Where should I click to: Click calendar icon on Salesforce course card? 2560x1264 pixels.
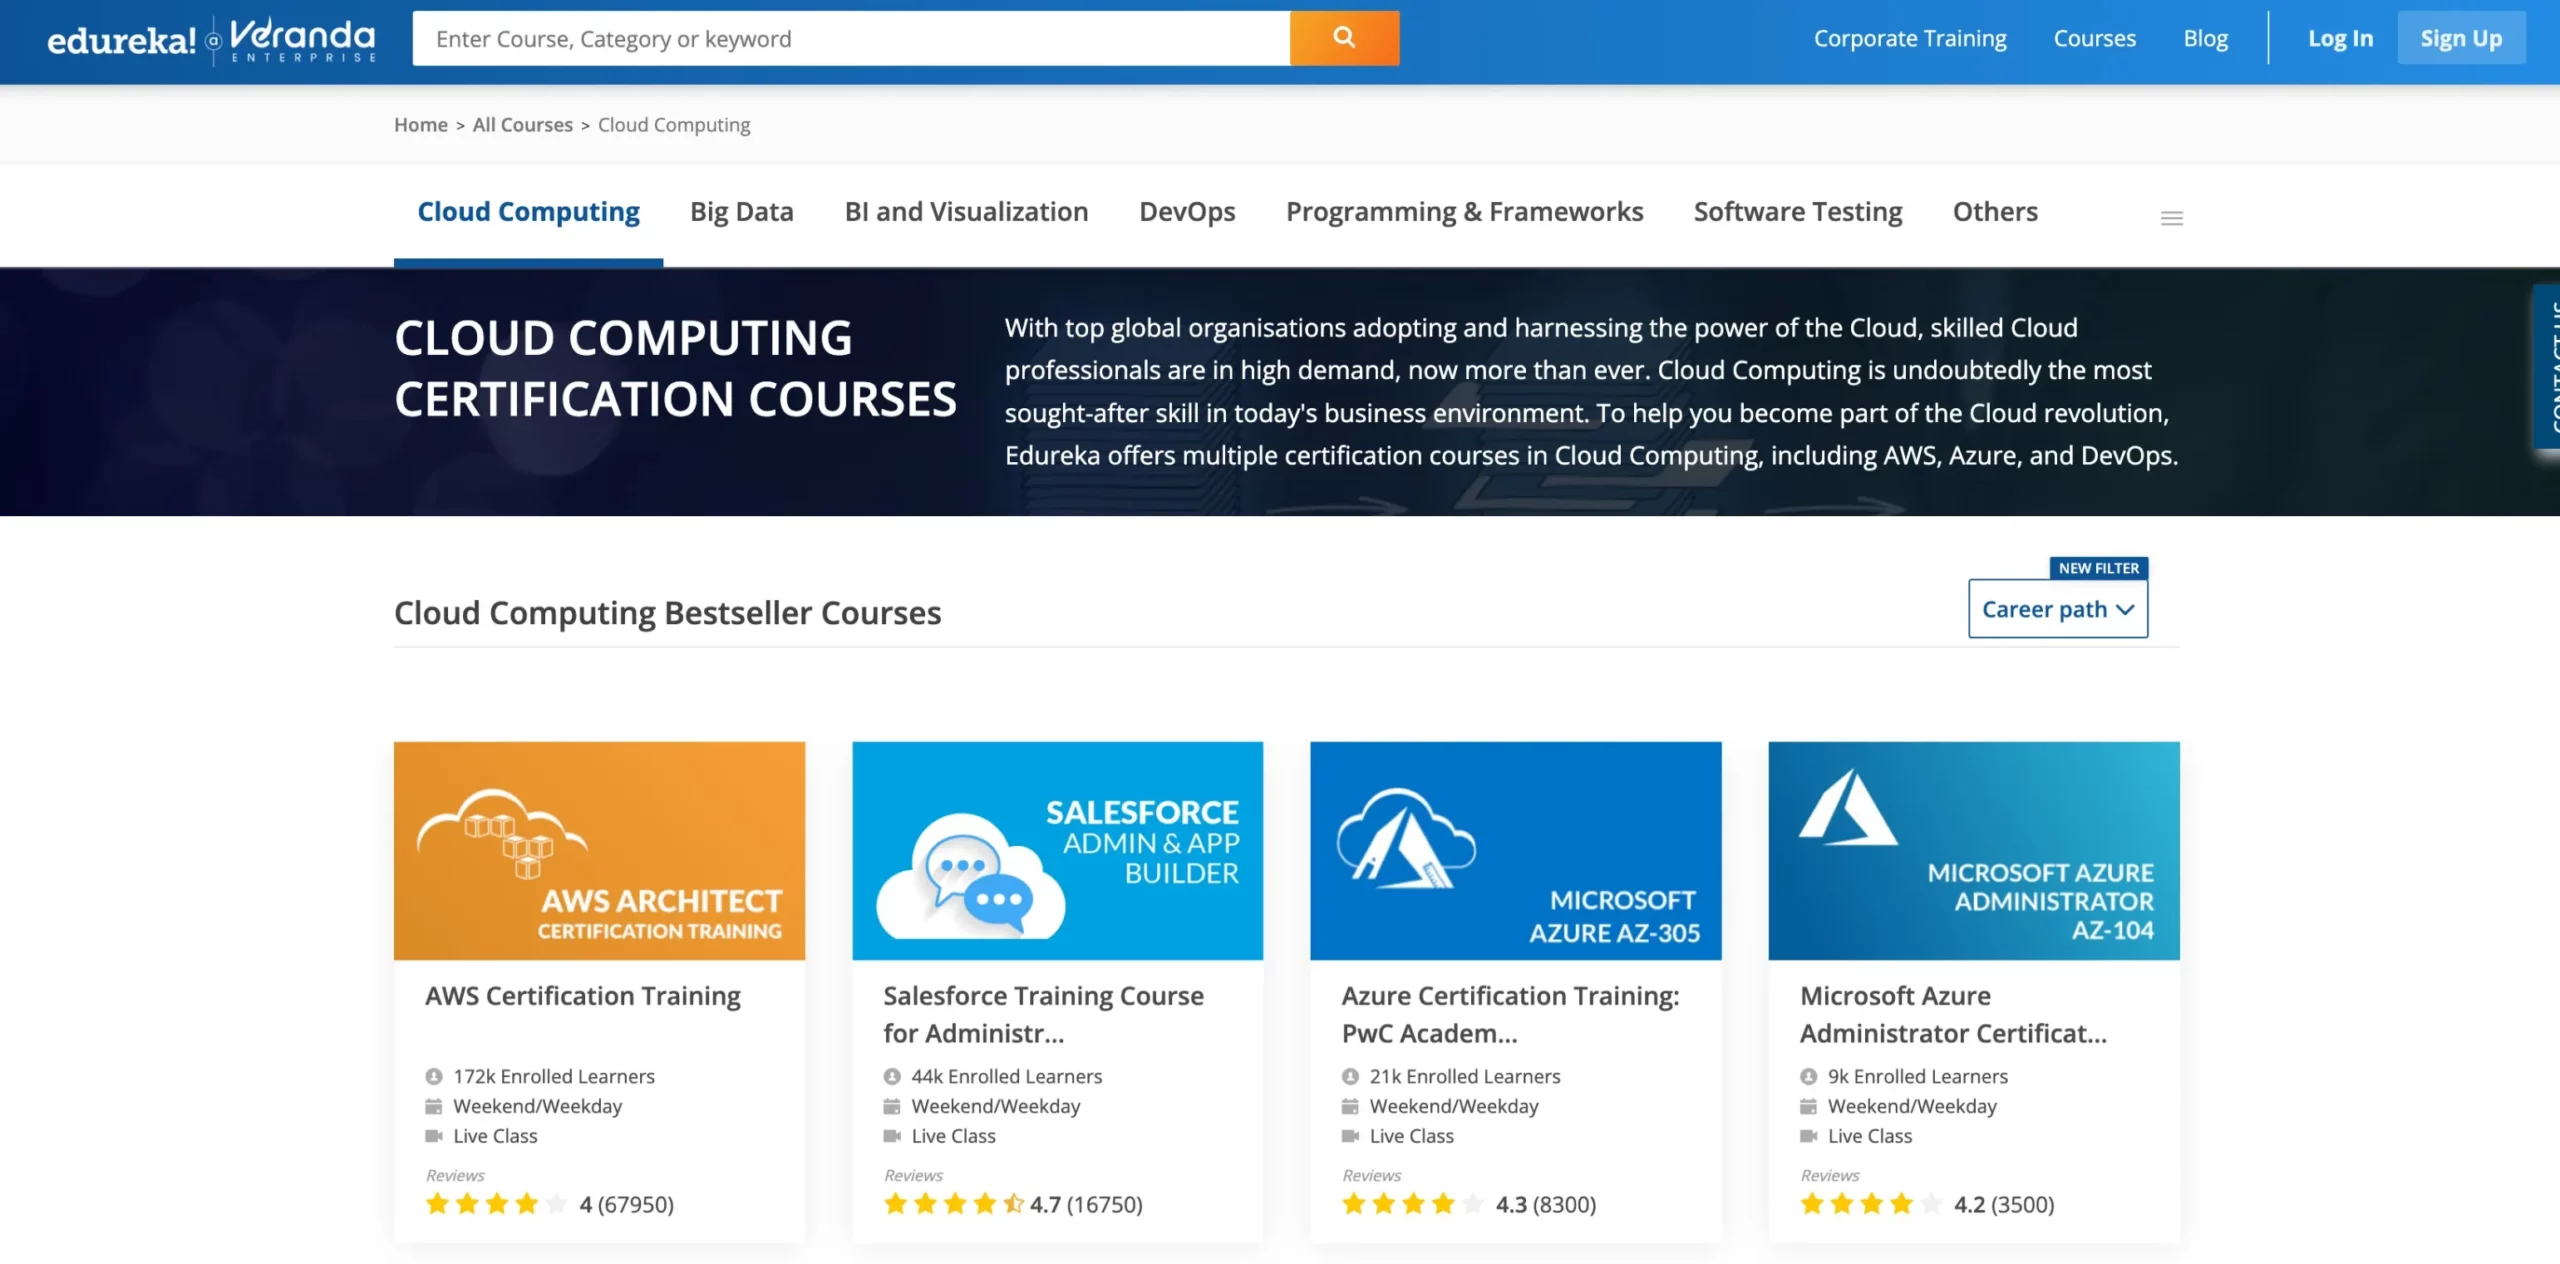click(891, 1106)
